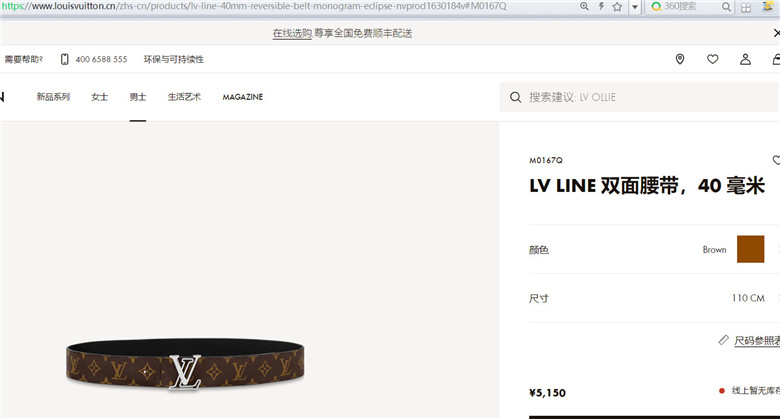Expand the bookmark dropdown arrow next to star
The height and width of the screenshot is (419, 780).
pos(635,7)
